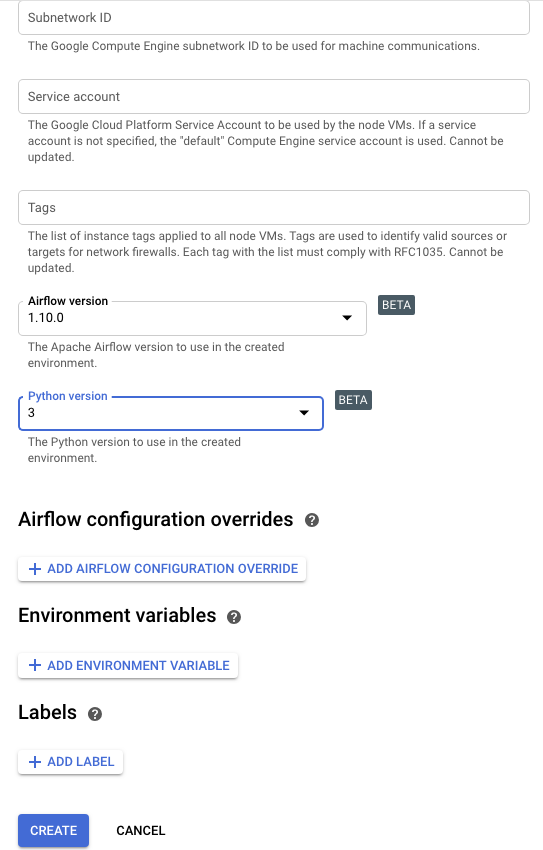Click the Cancel button
The image size is (543, 850).
point(141,830)
